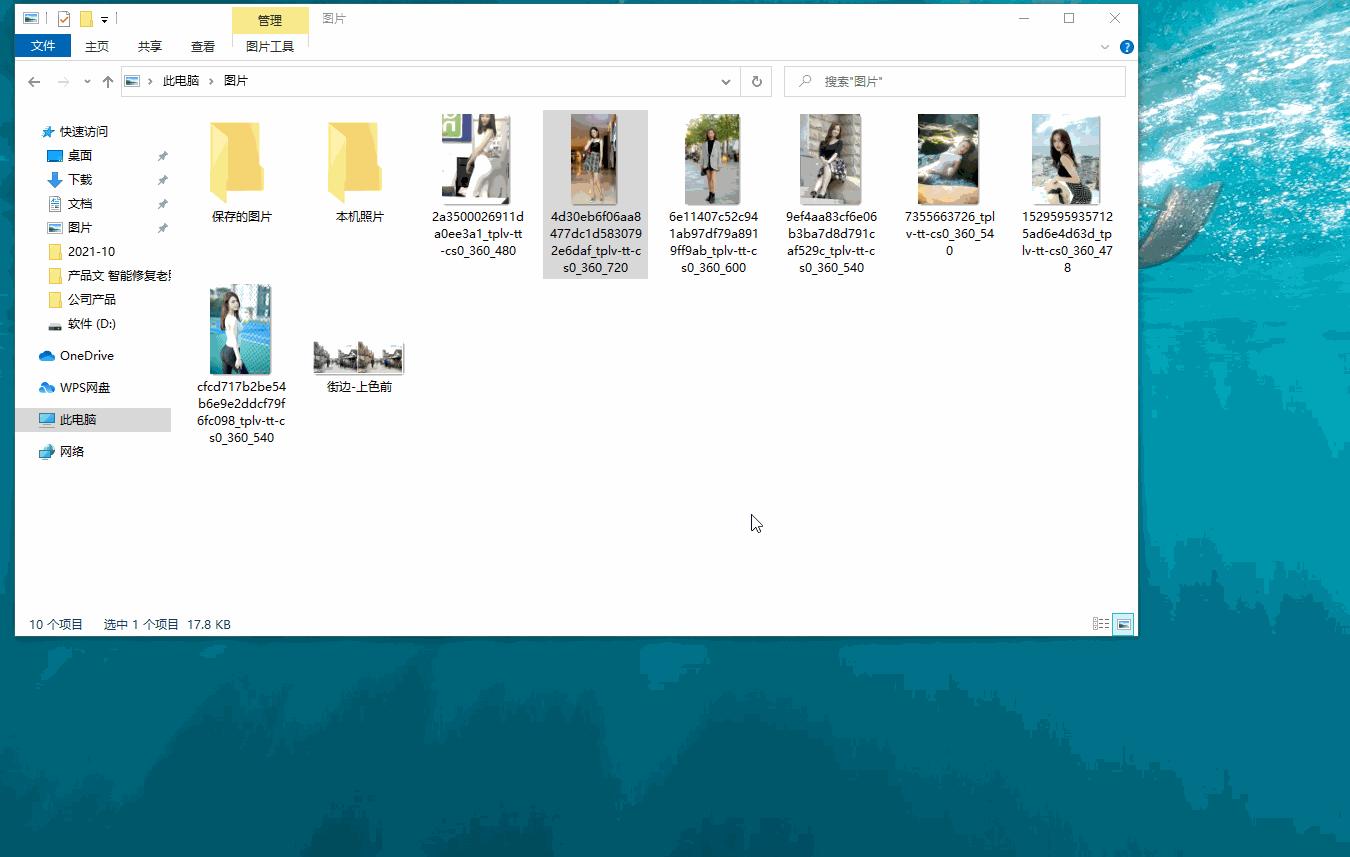Viewport: 1350px width, 857px height.
Task: Go back using the Back arrow
Action: 34,82
